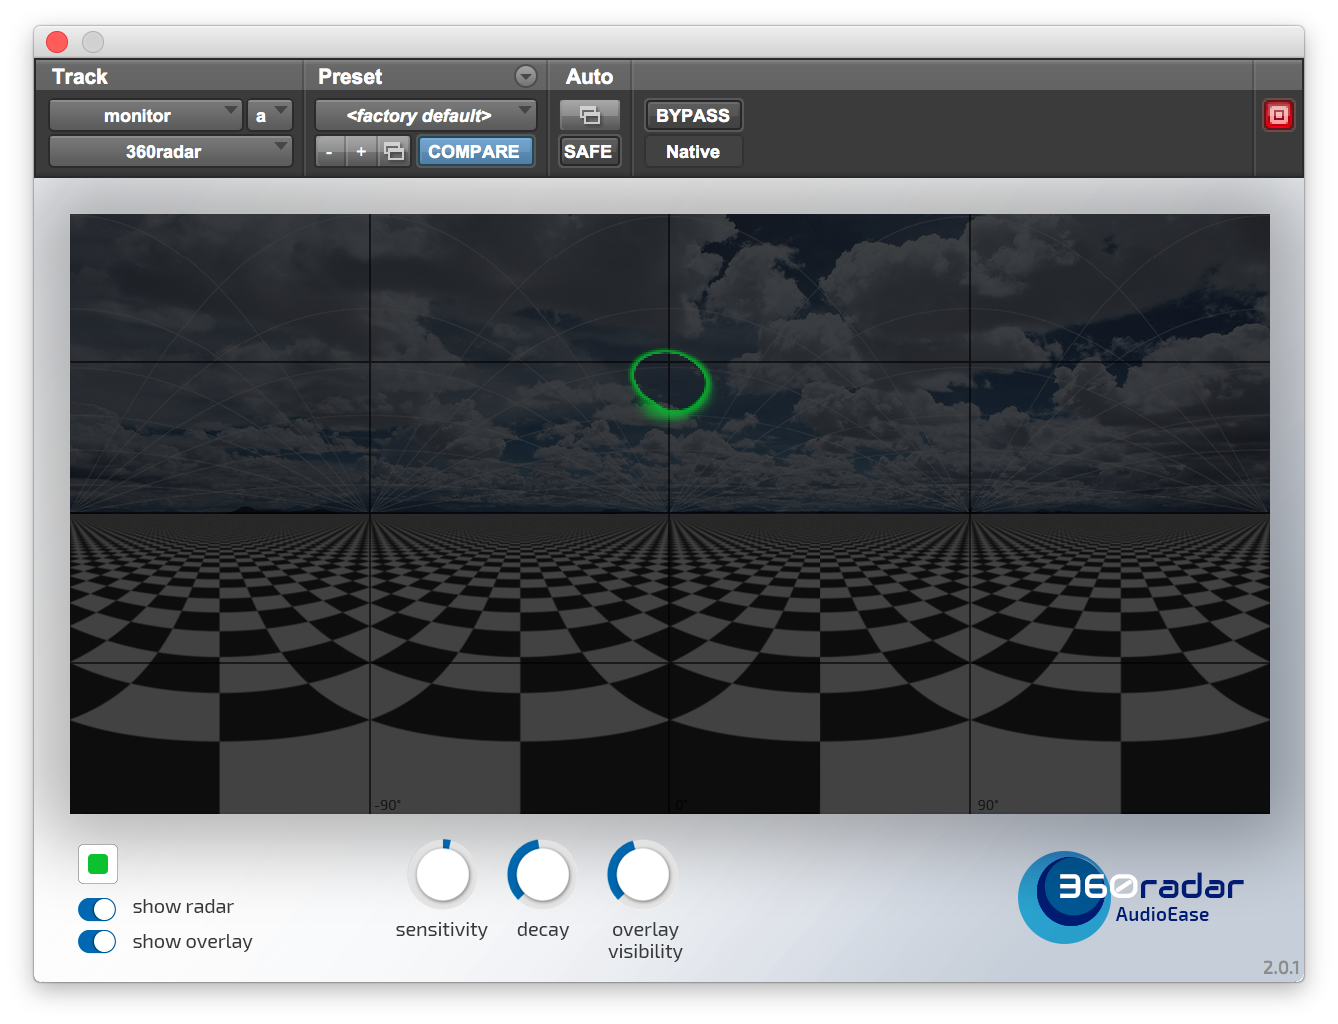
Task: Click the previous preset minus button
Action: [329, 152]
